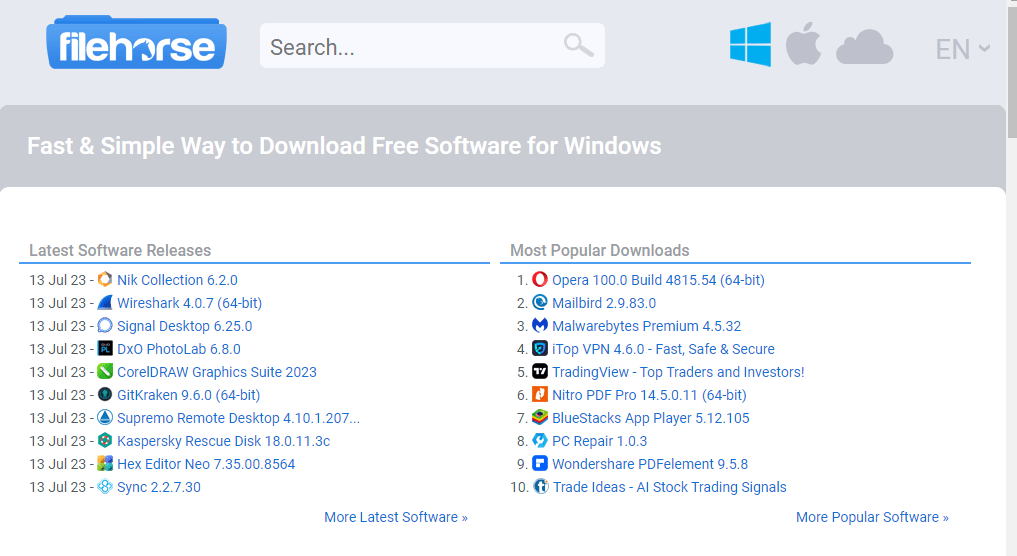Open DxO PhotoLab 6.8.0 link
The image size is (1017, 556).
(x=178, y=349)
